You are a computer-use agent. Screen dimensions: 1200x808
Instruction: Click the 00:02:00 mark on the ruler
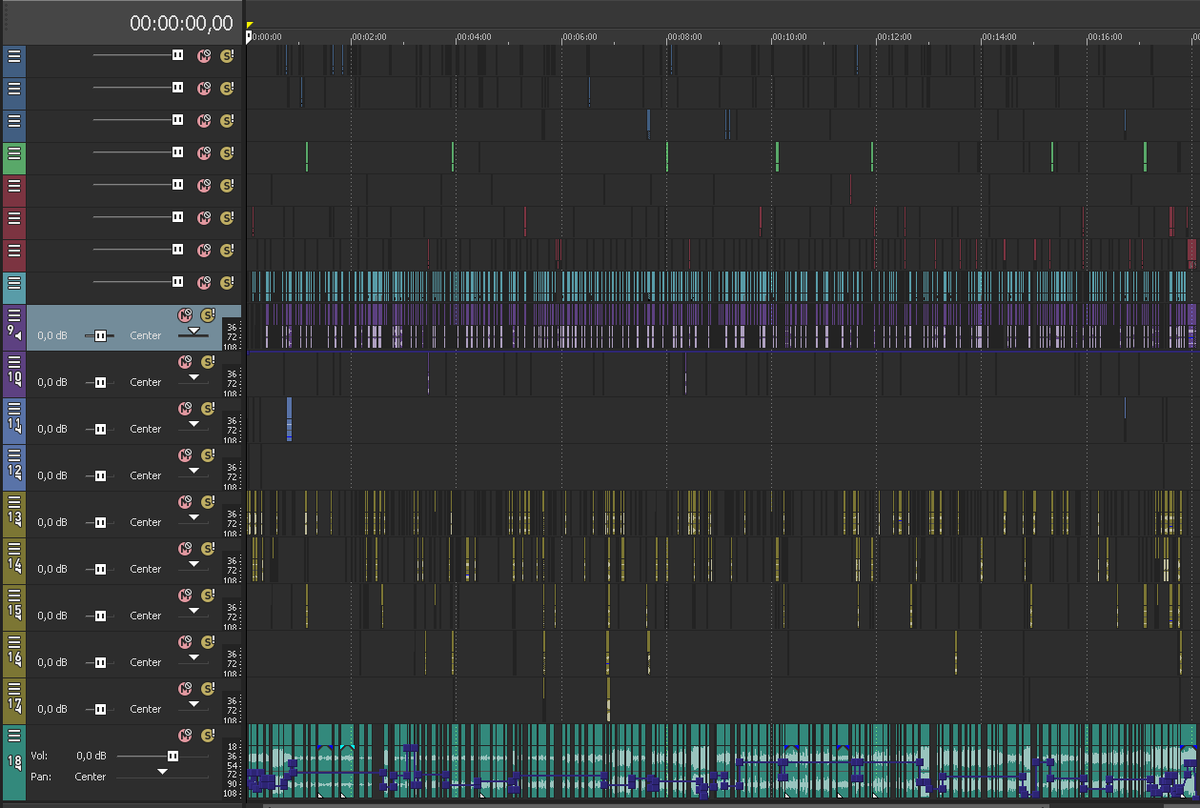(x=369, y=37)
